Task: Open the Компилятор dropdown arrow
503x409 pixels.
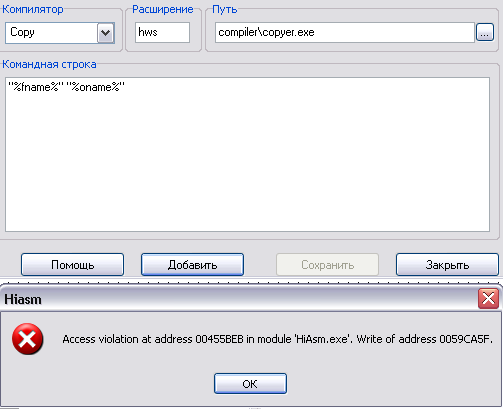Action: pyautogui.click(x=106, y=33)
